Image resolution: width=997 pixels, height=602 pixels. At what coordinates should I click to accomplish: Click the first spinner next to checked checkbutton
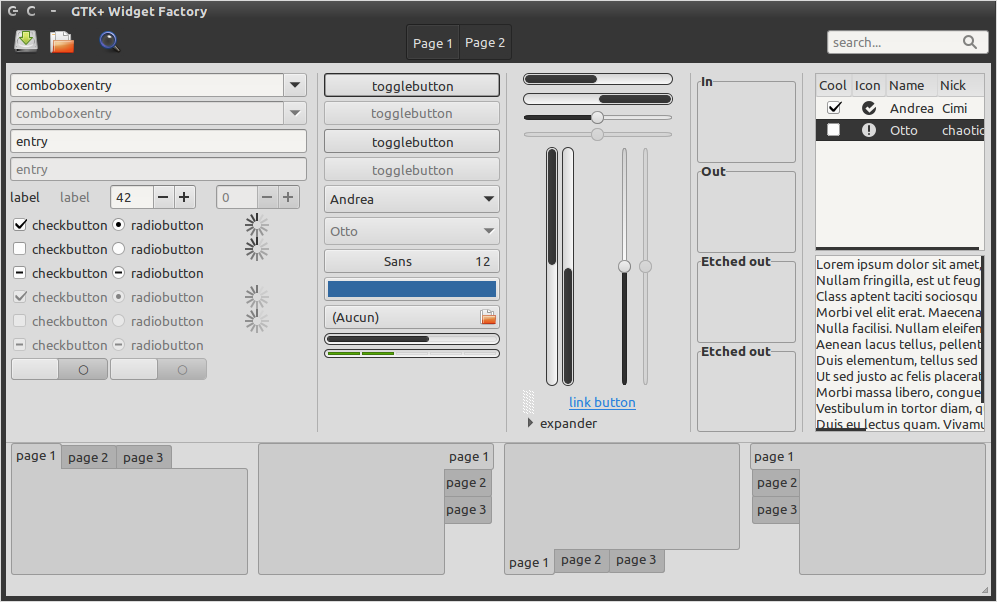click(x=257, y=225)
